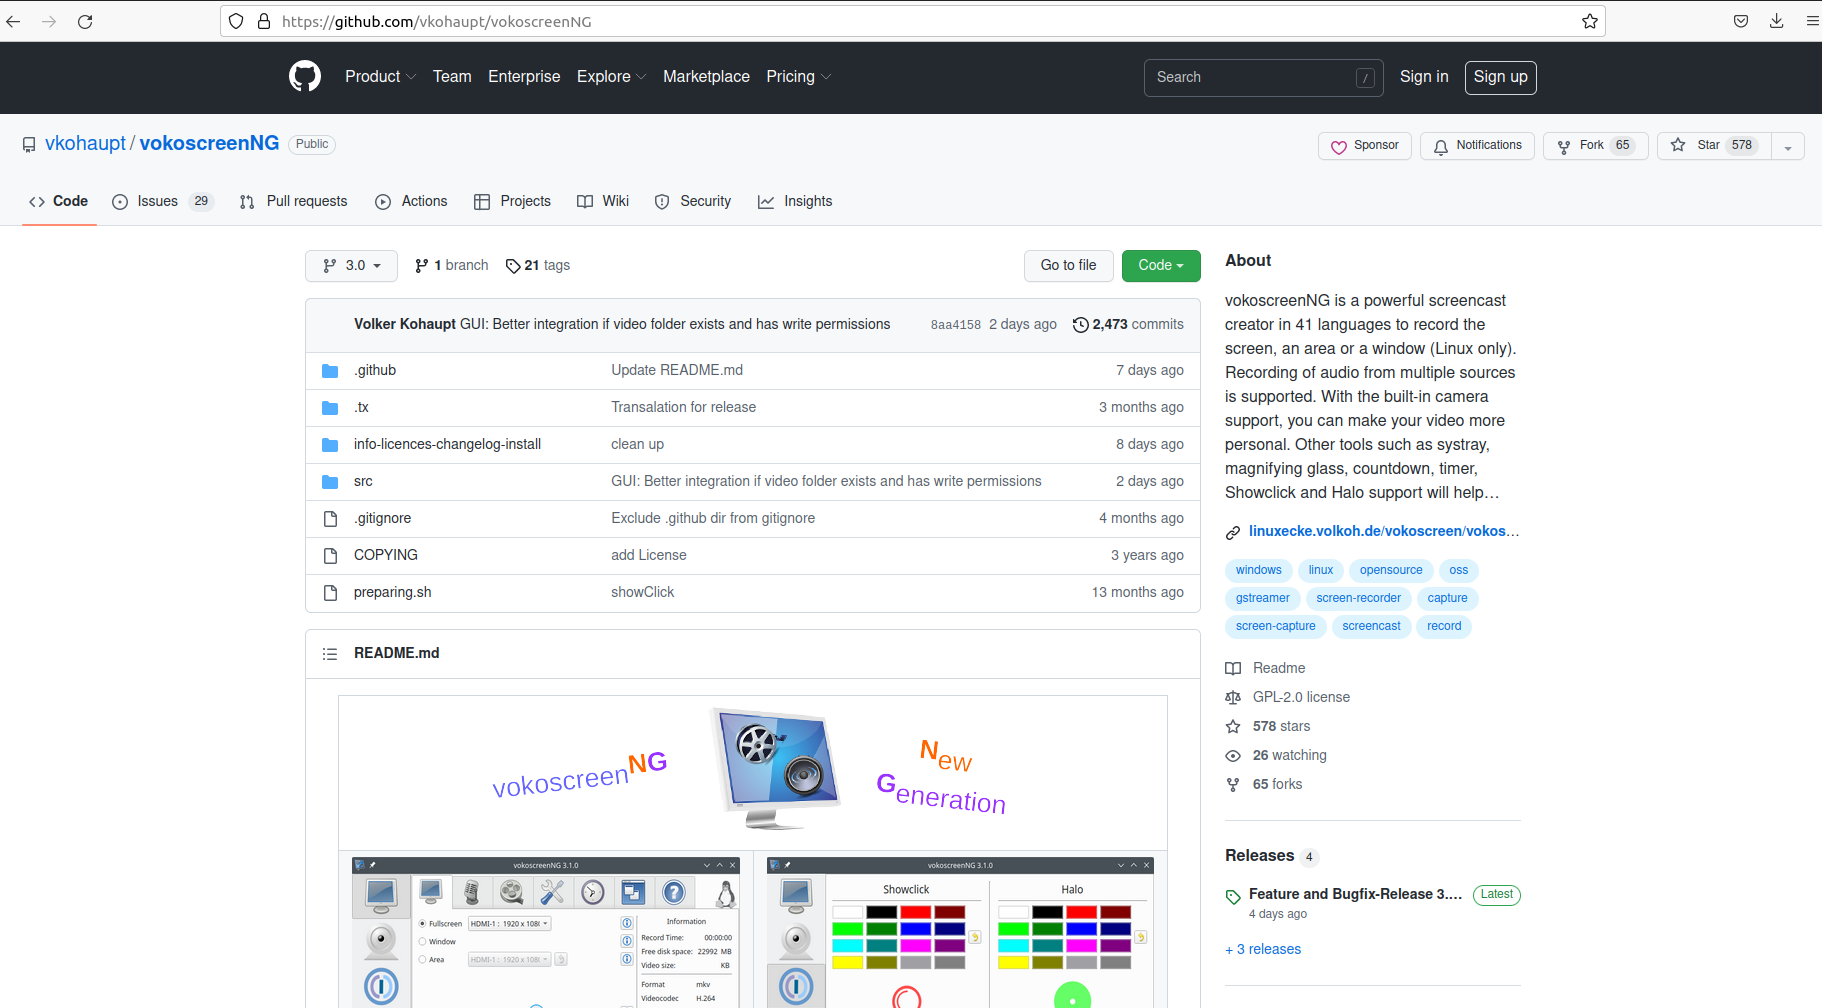The width and height of the screenshot is (1822, 1008).
Task: Open the screen-recorder topic tag
Action: click(1358, 599)
